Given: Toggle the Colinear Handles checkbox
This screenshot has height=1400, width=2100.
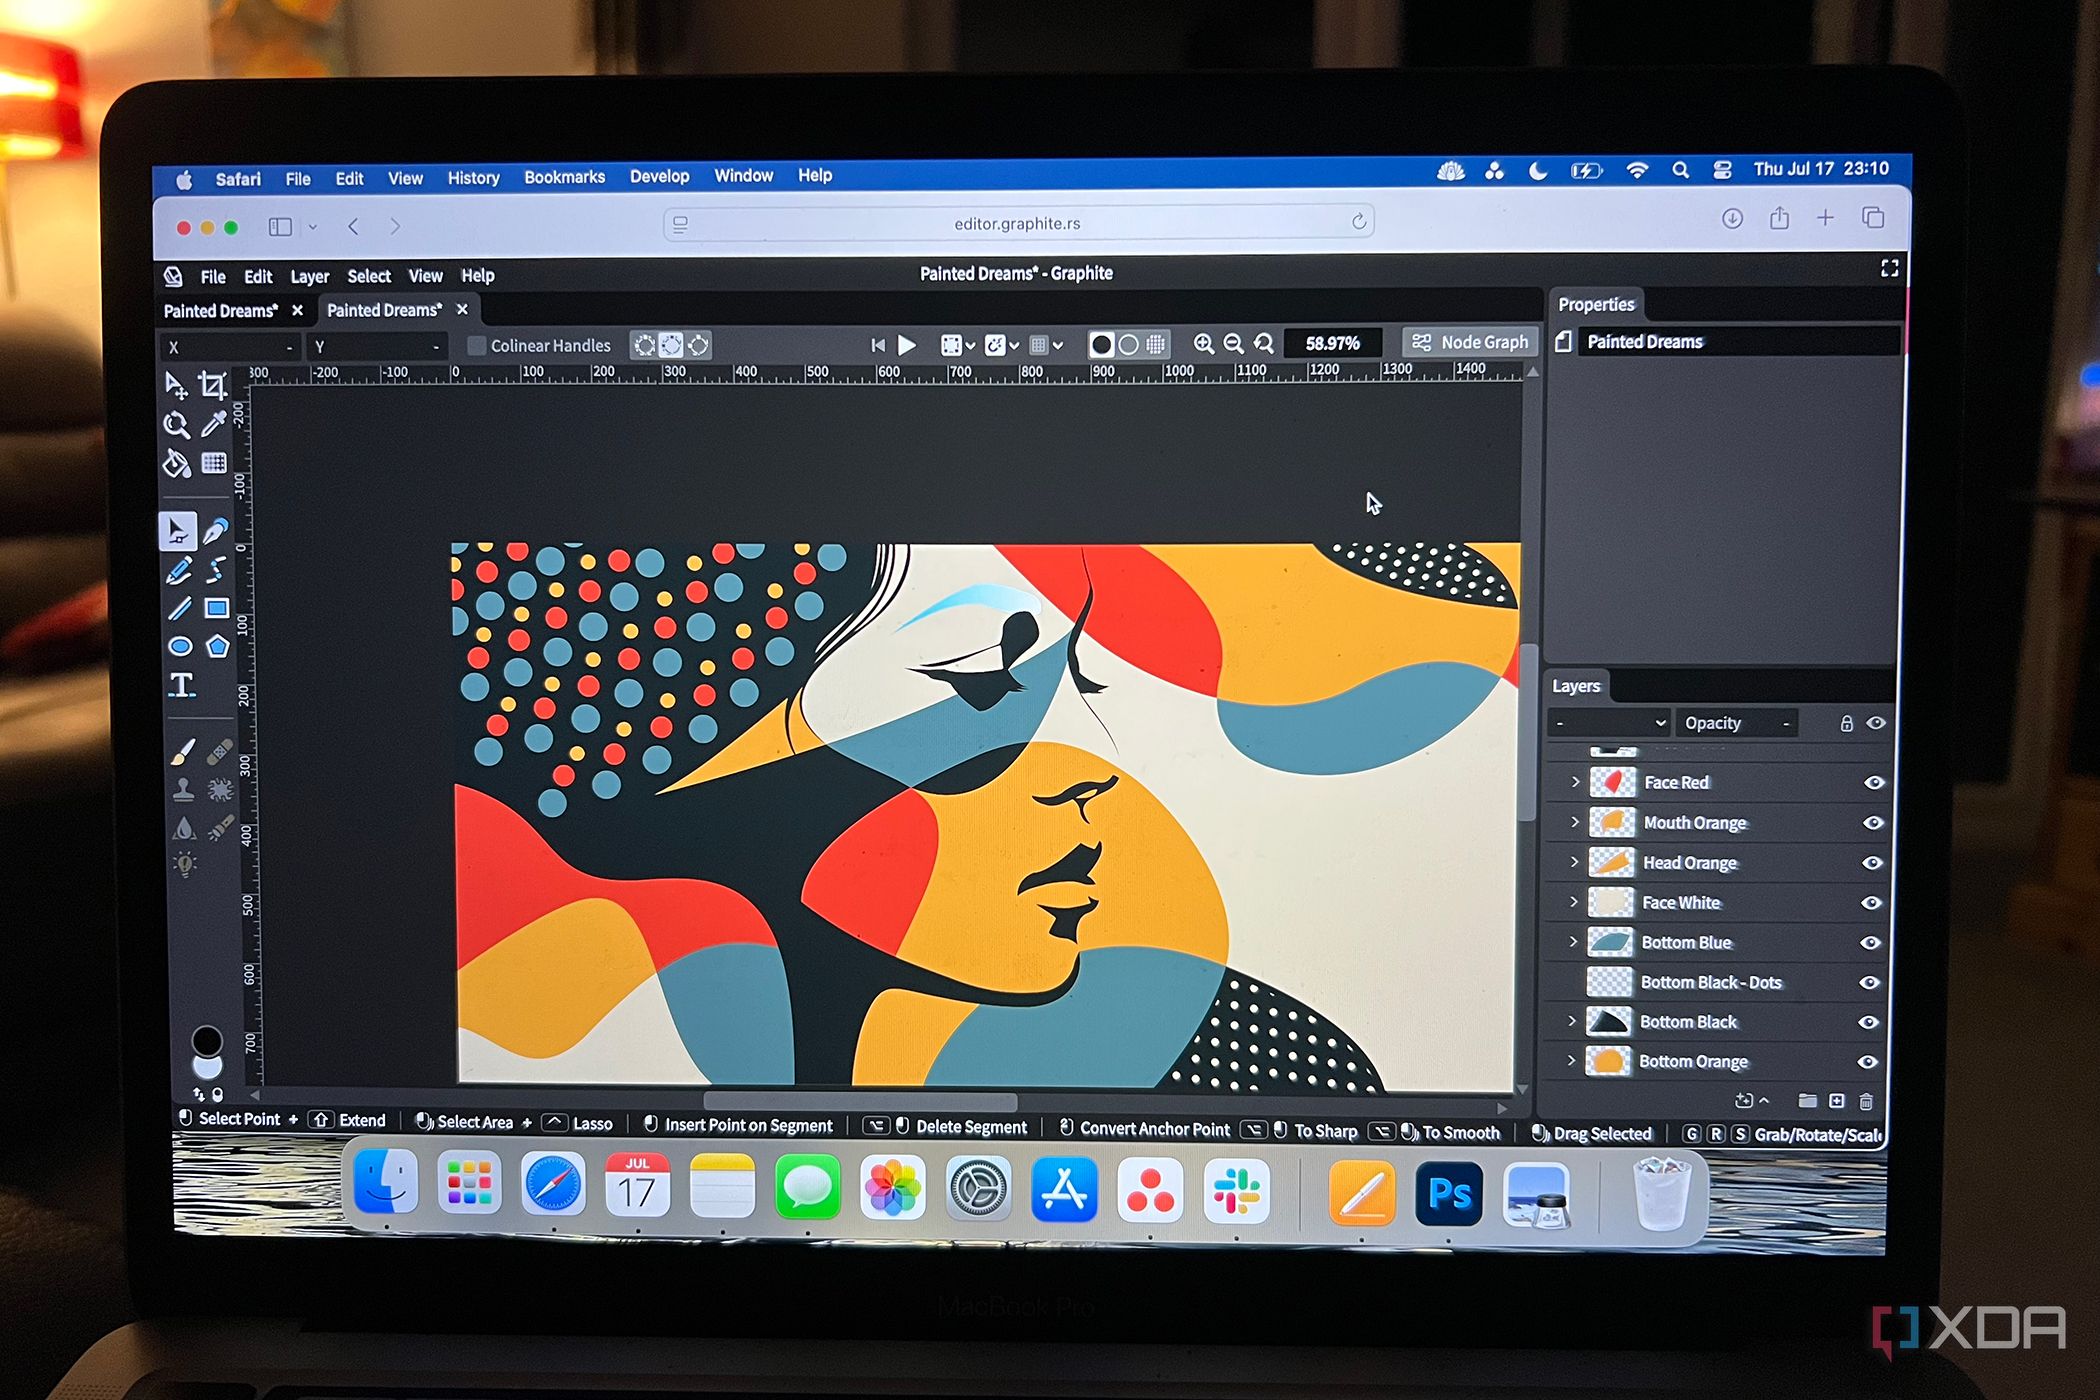Looking at the screenshot, I should click(477, 346).
